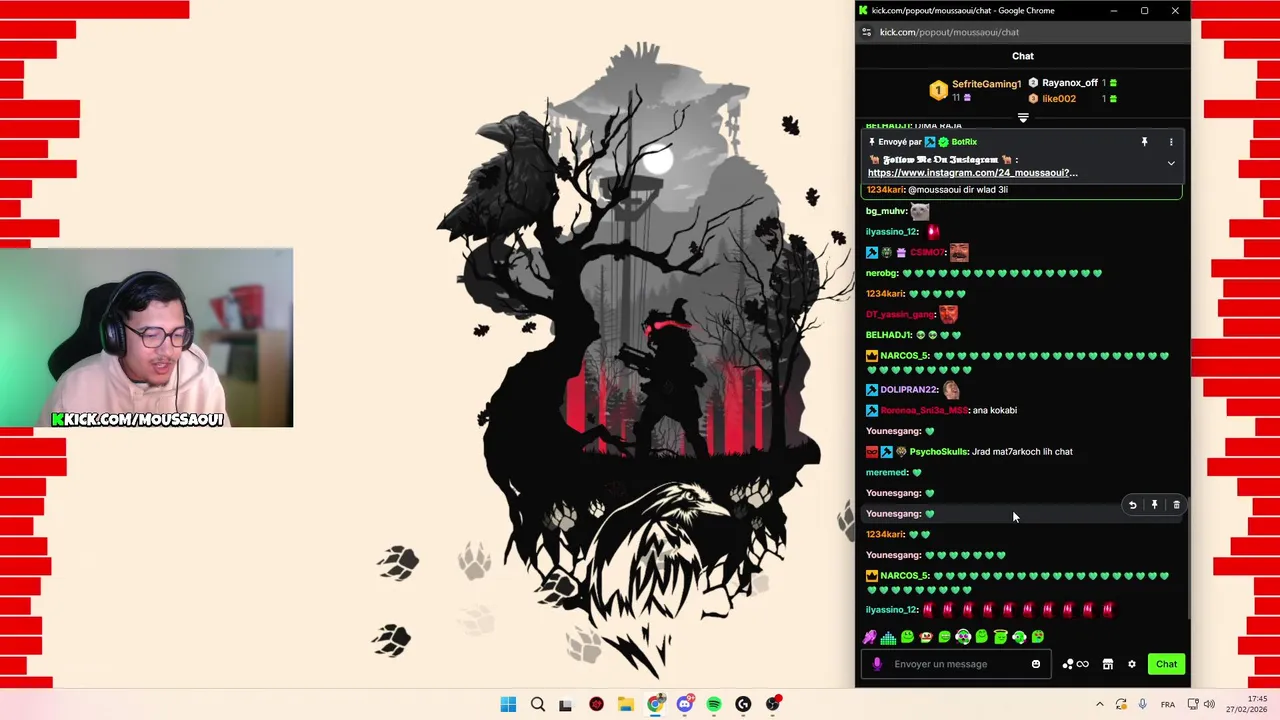
Task: Open chat identity infinity points icon
Action: [1076, 664]
